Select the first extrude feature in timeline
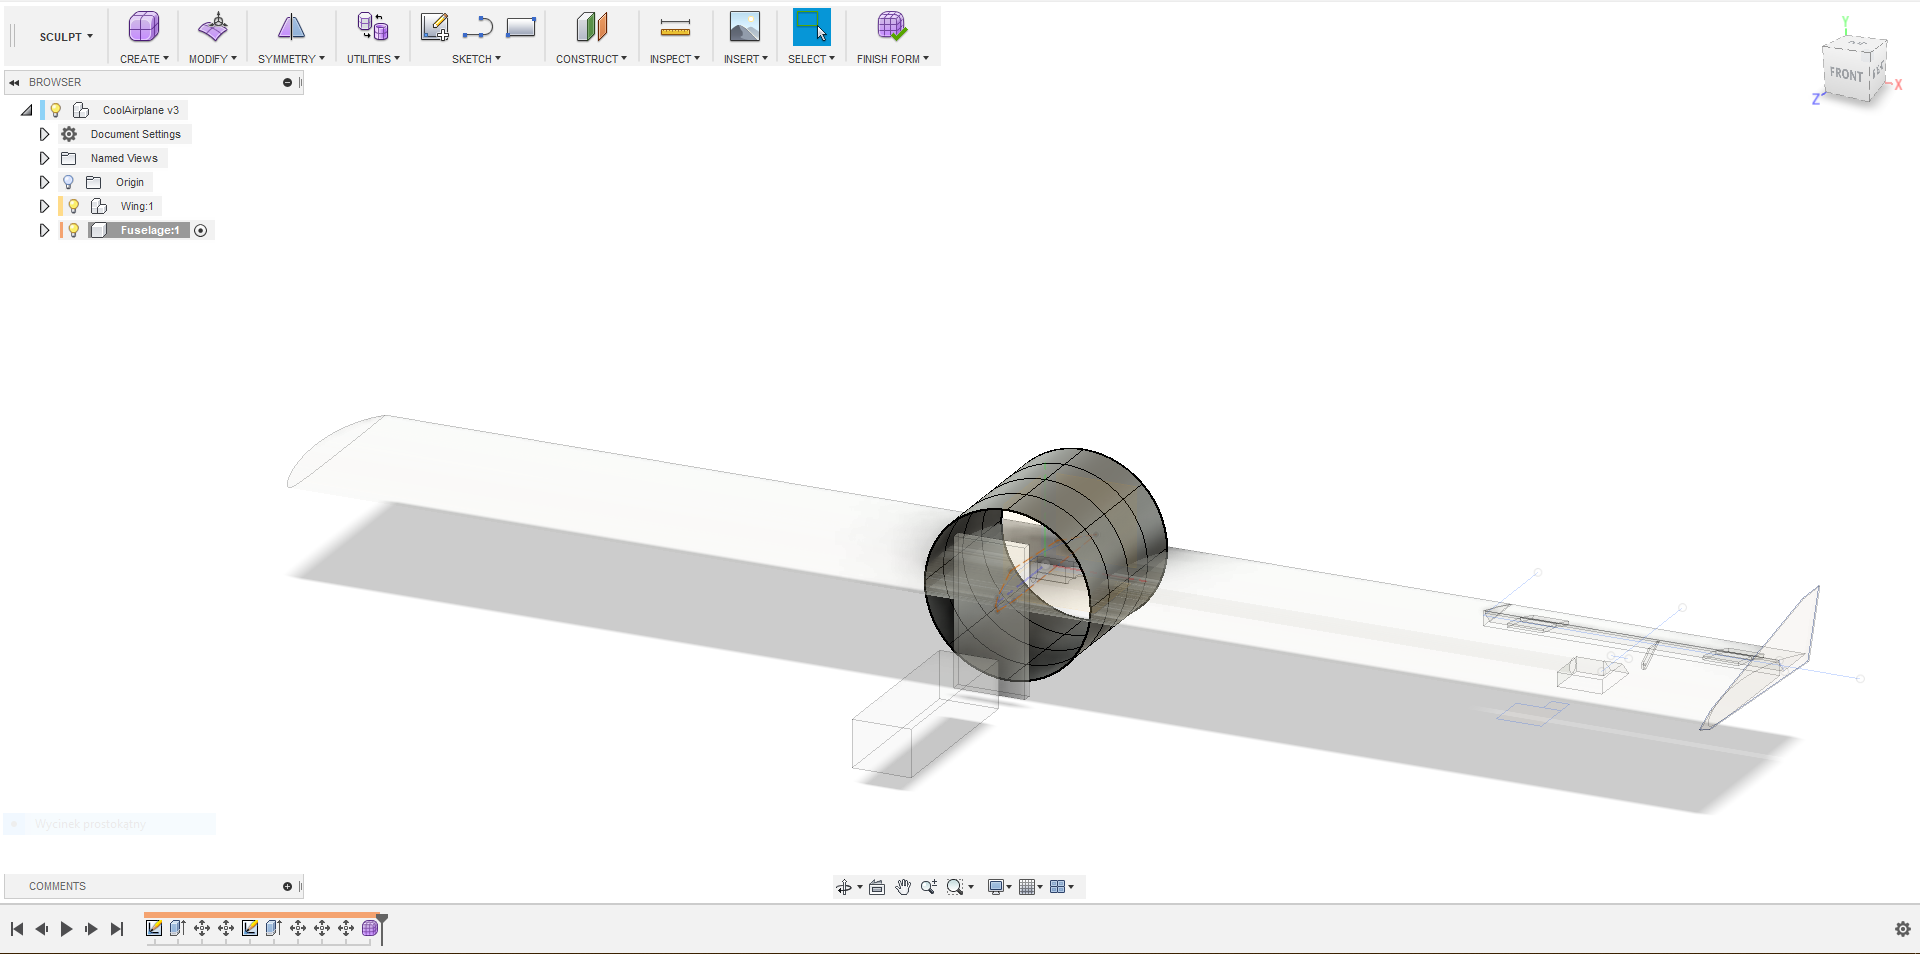This screenshot has width=1920, height=954. (x=178, y=928)
